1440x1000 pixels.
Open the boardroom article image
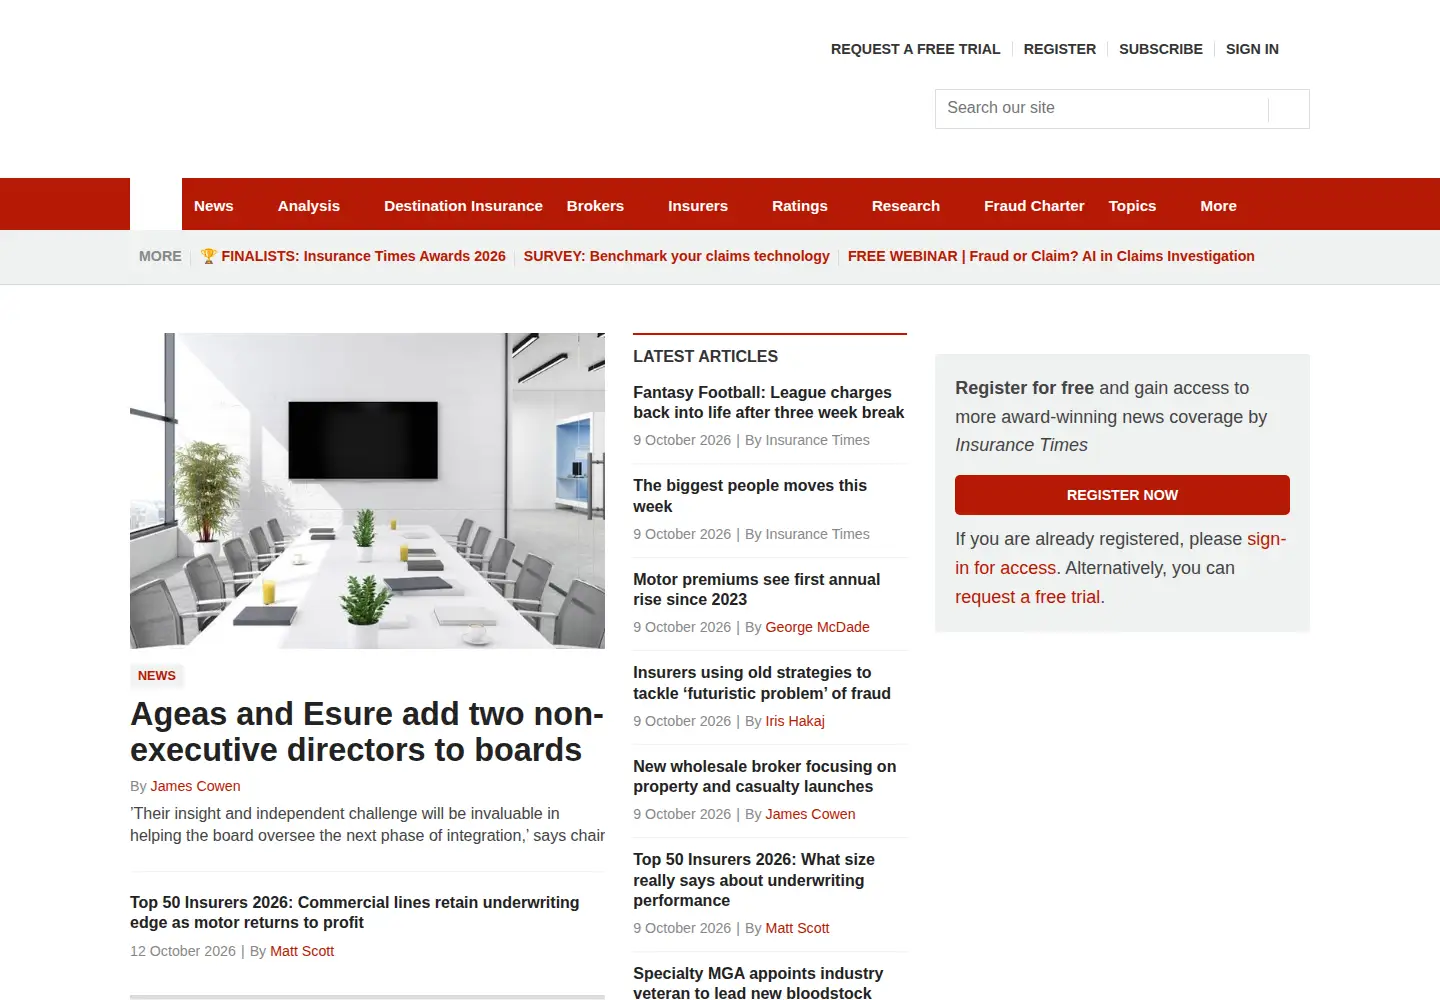pos(367,491)
